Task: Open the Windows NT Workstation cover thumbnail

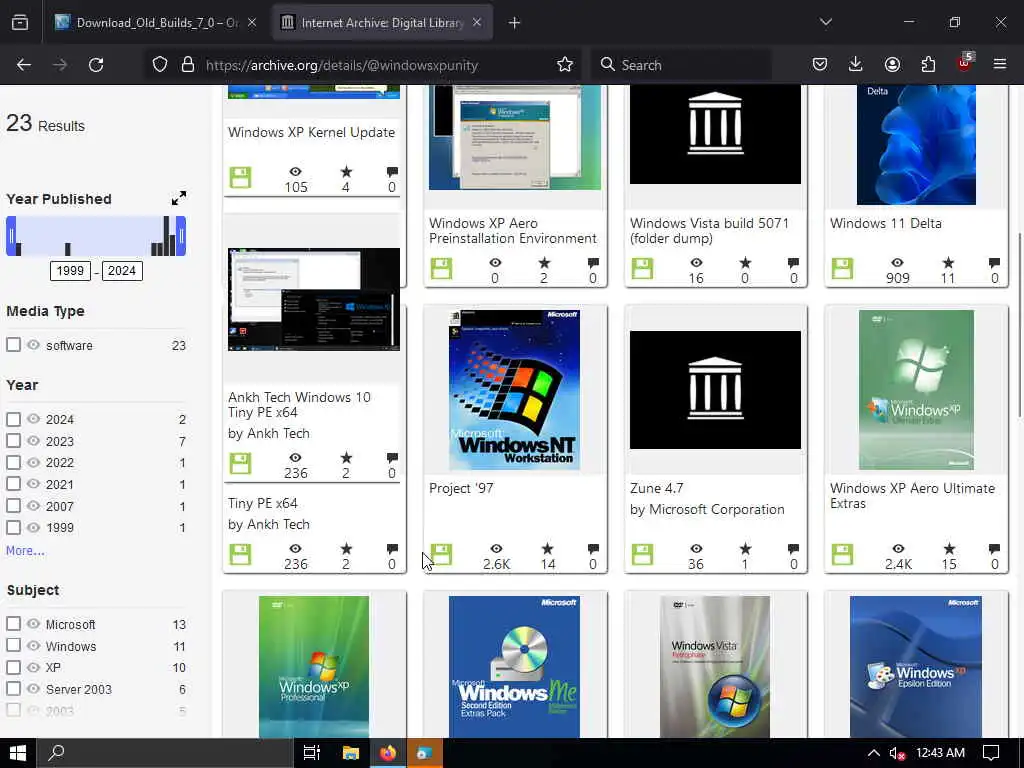Action: click(x=515, y=390)
